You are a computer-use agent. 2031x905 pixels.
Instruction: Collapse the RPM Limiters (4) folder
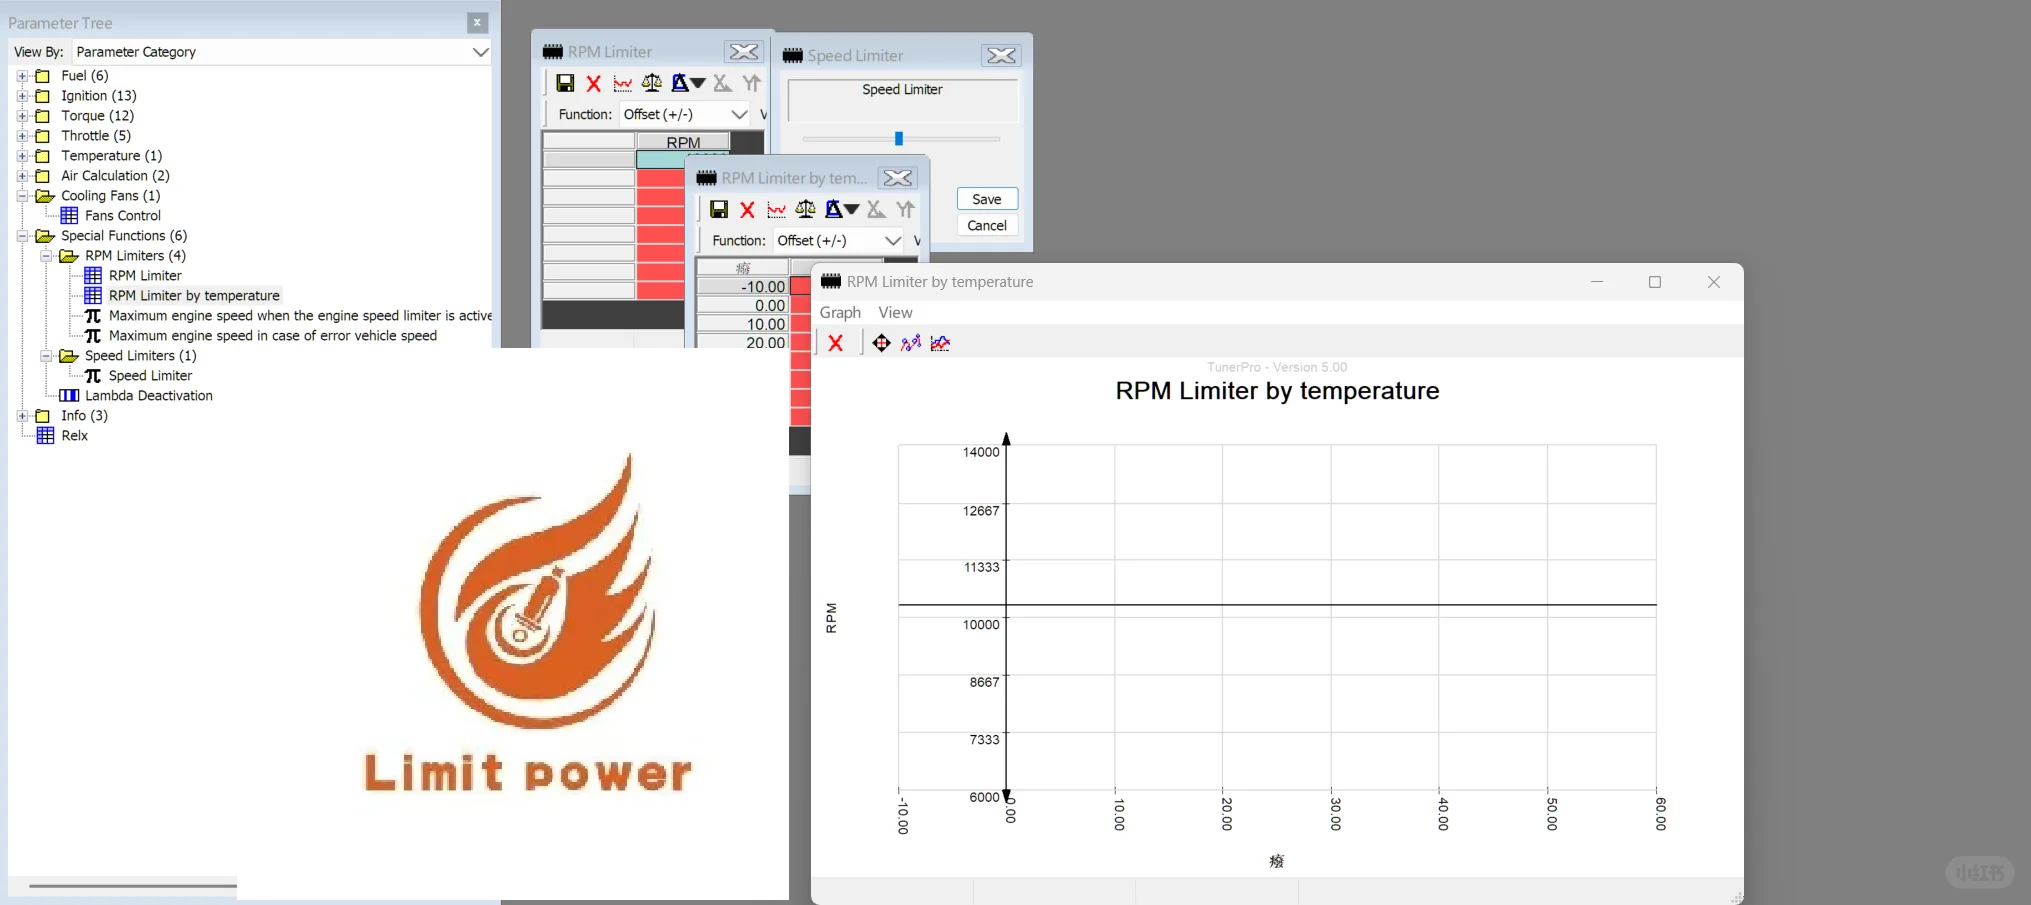point(46,255)
